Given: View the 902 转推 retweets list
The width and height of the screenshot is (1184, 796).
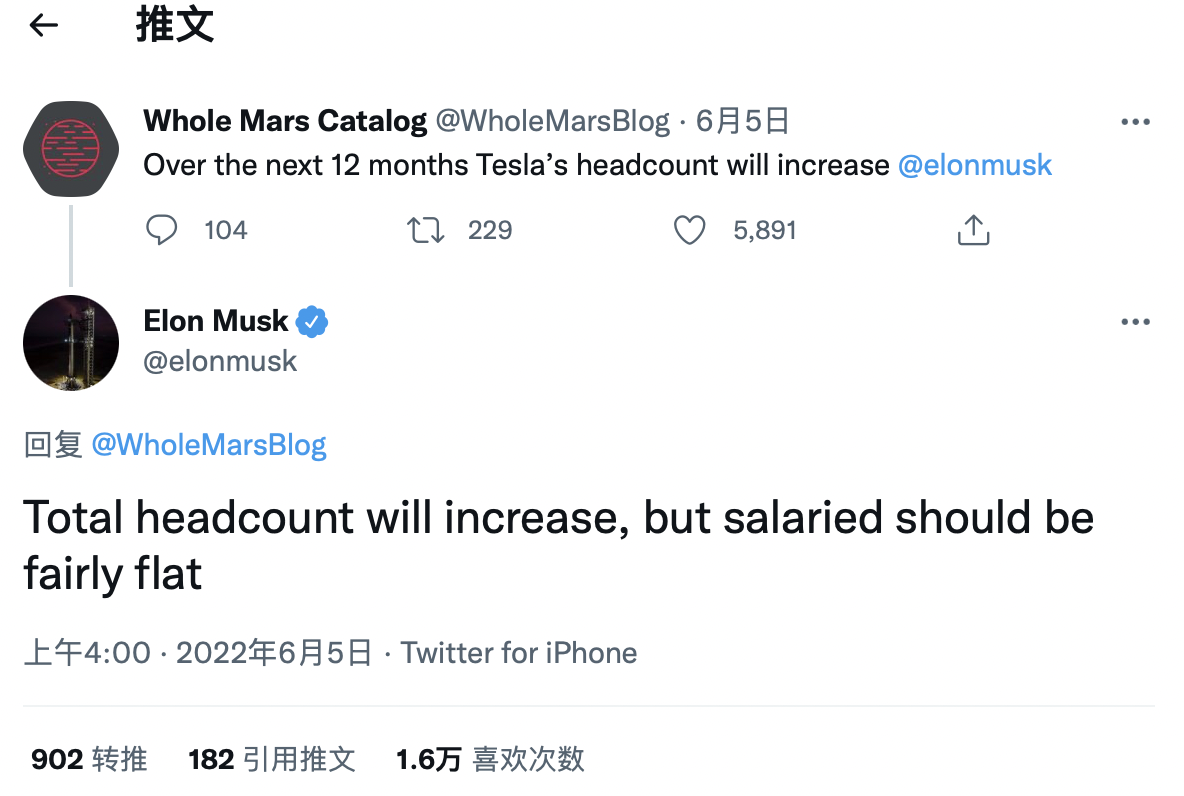Looking at the screenshot, I should point(89,759).
